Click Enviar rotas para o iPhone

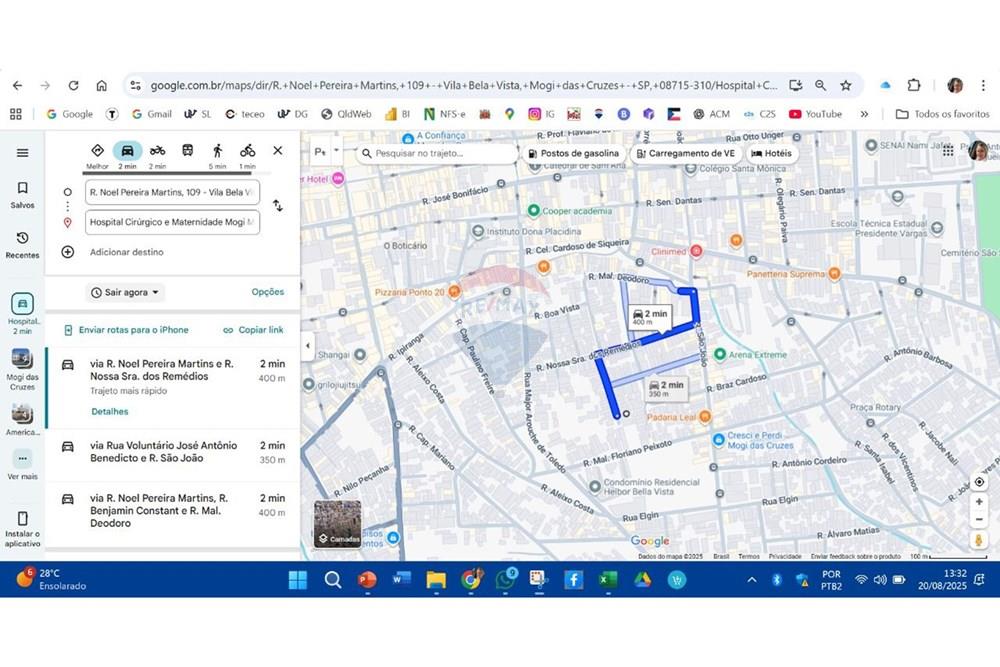[125, 330]
